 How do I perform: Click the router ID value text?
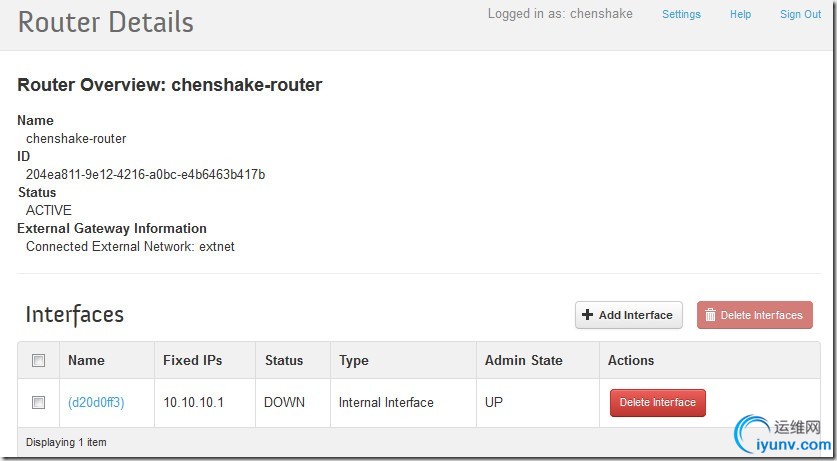pyautogui.click(x=145, y=174)
